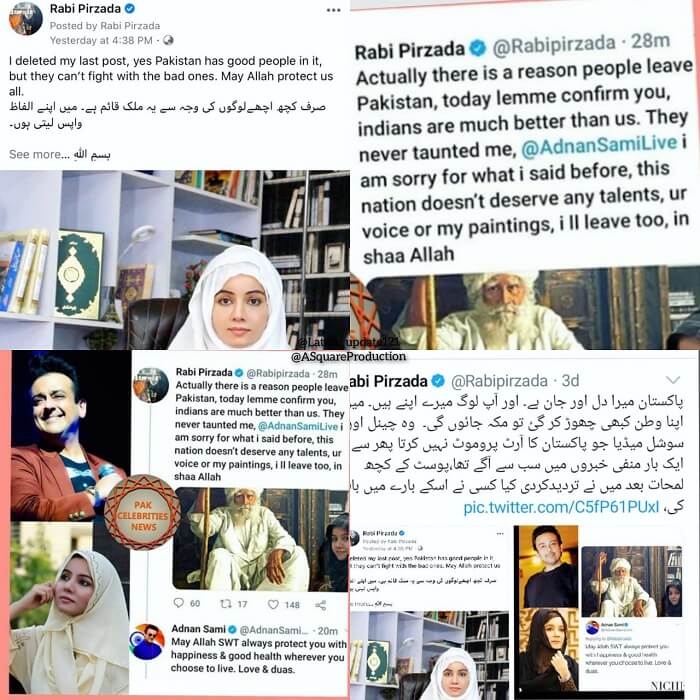Open the three-dot menu on Facebook post

tap(333, 10)
